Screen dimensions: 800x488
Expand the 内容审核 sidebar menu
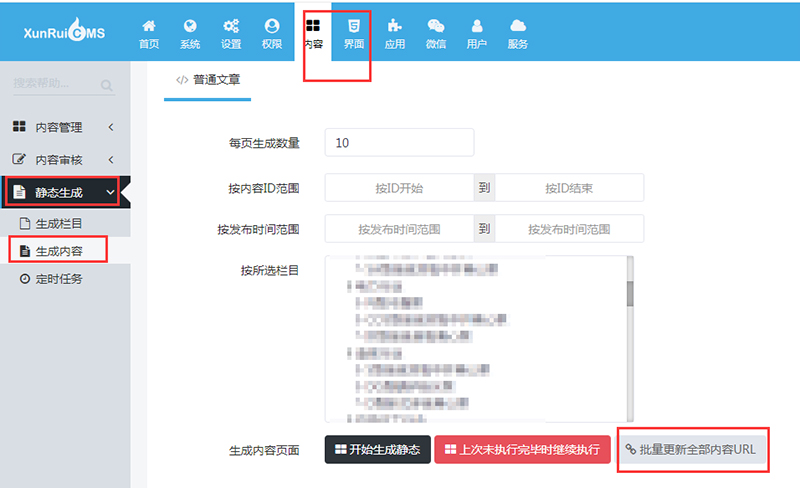point(65,160)
